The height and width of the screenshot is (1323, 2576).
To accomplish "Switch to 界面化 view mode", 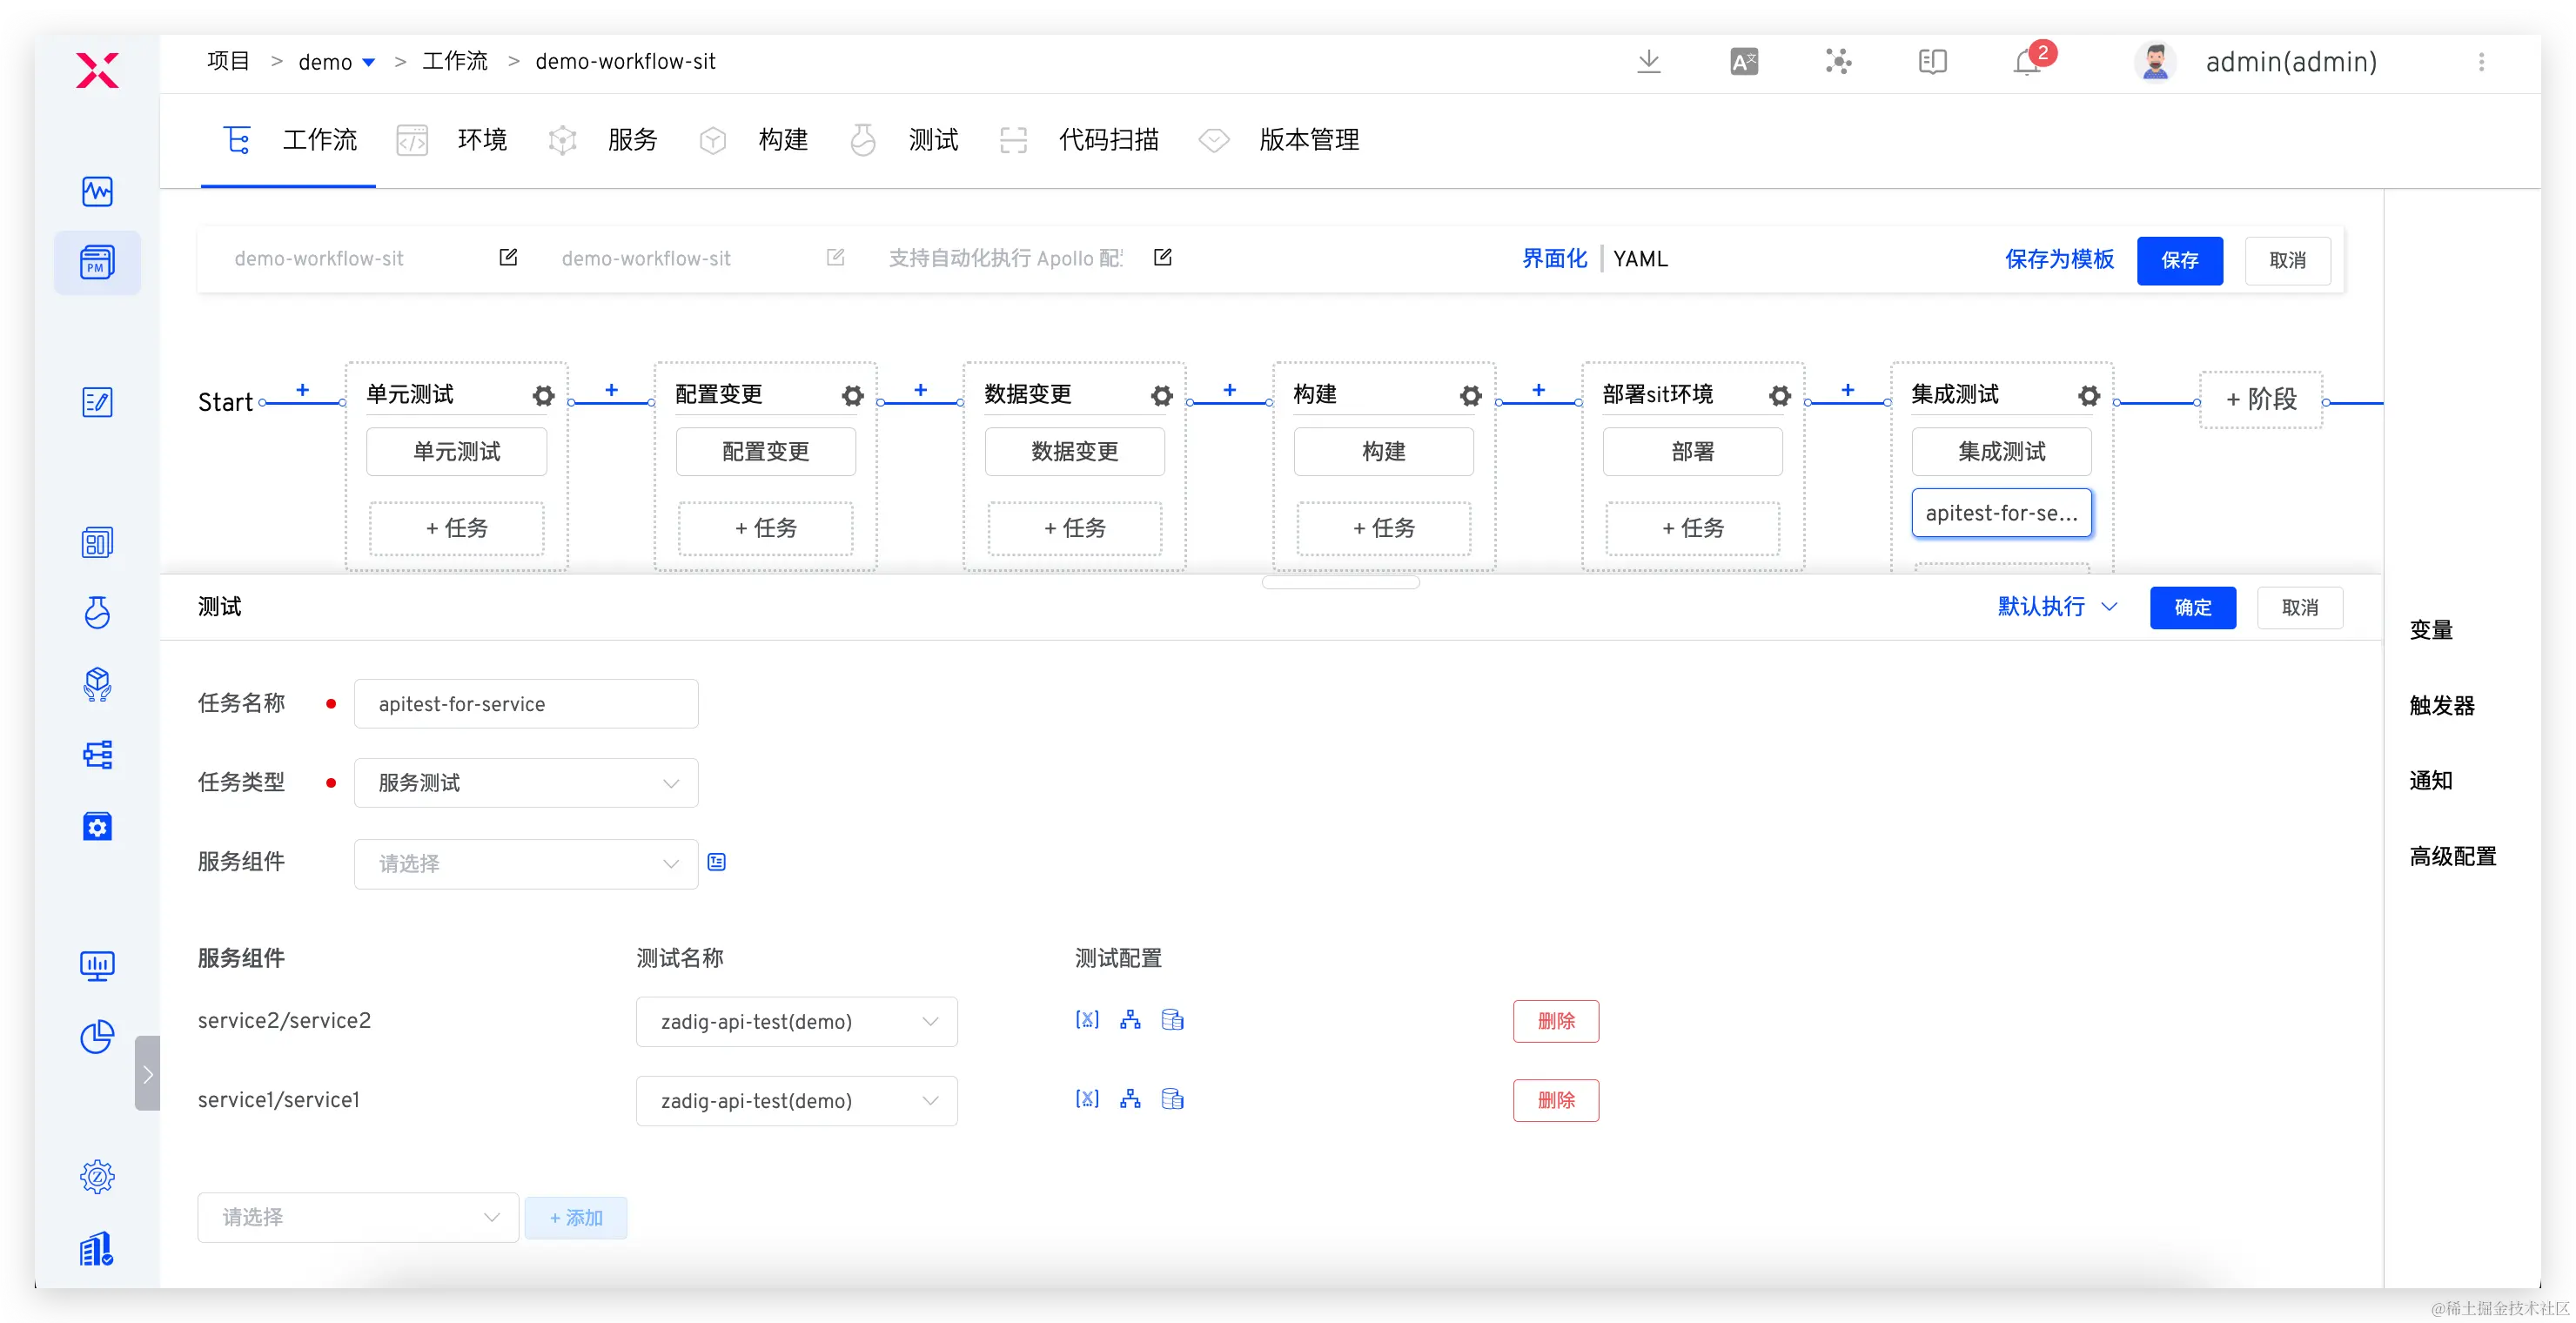I will pos(1554,259).
